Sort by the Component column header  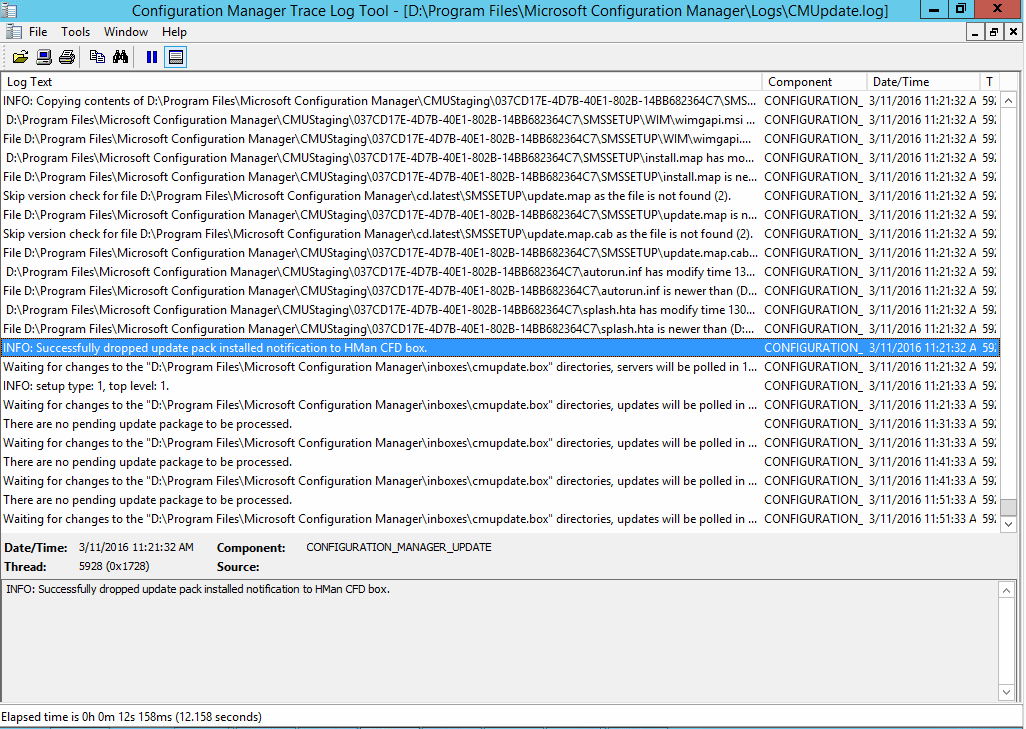814,82
